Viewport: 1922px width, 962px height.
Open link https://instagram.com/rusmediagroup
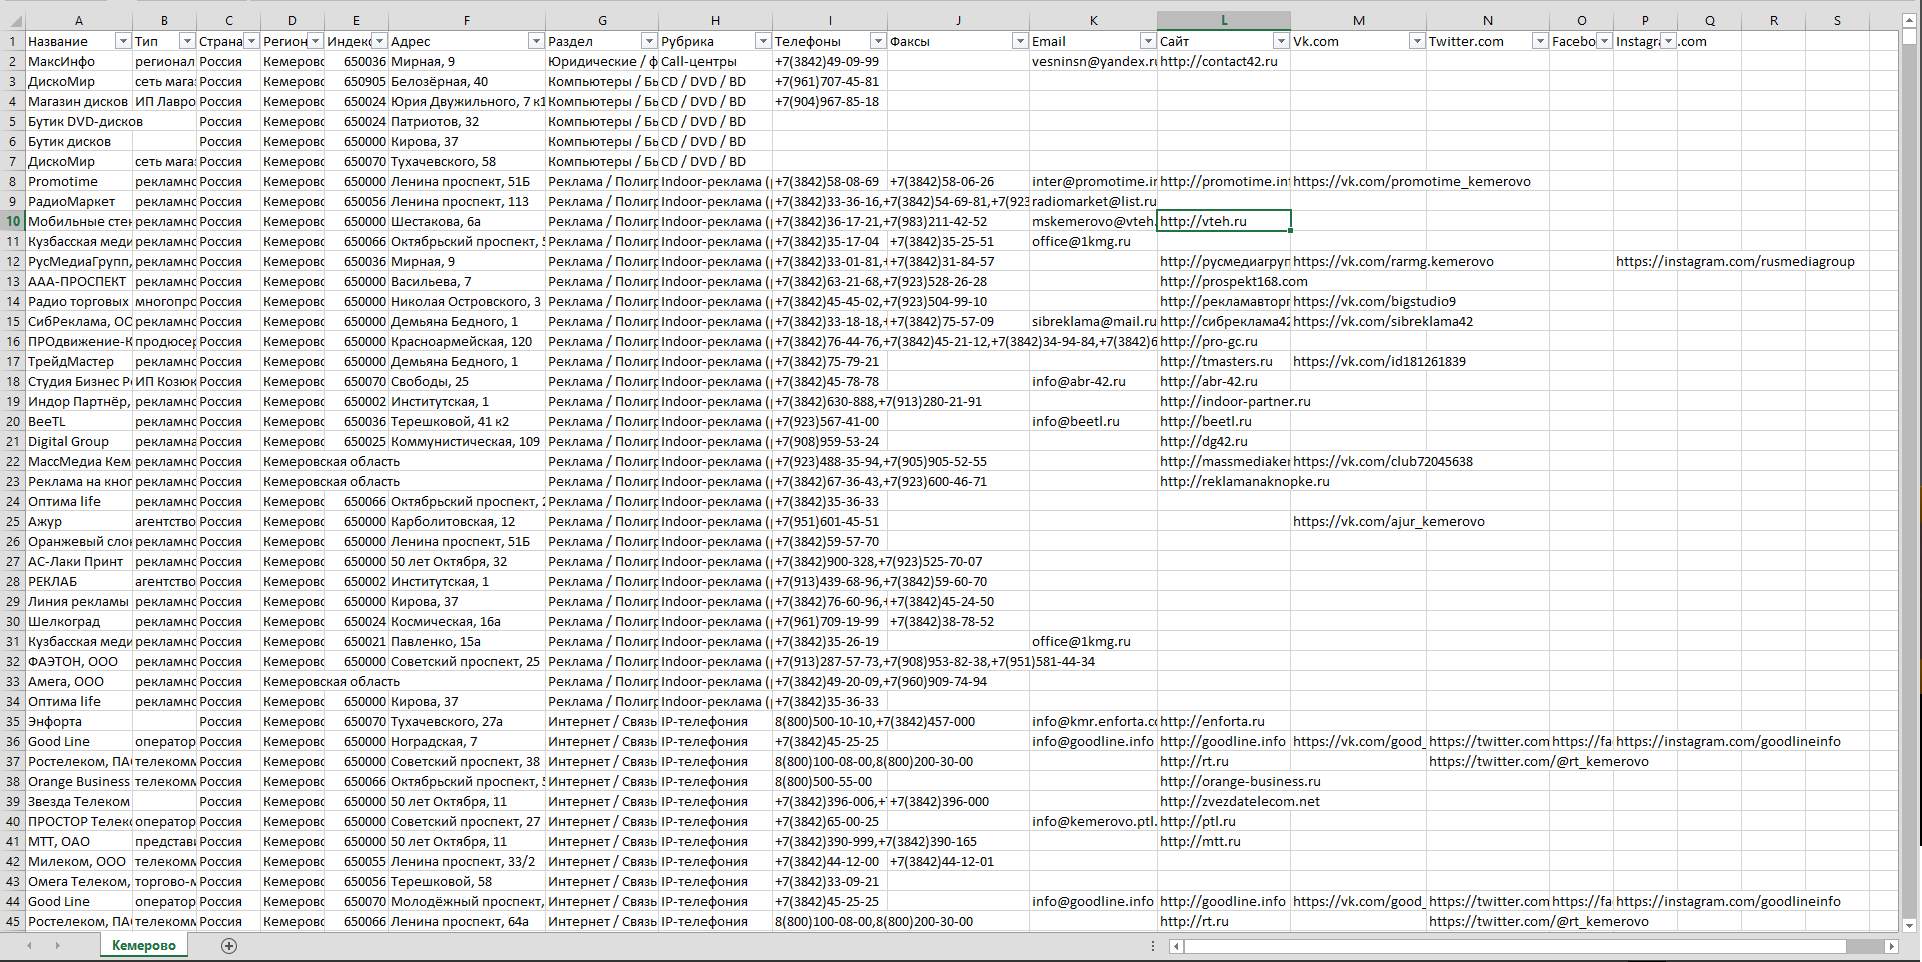(x=1735, y=261)
